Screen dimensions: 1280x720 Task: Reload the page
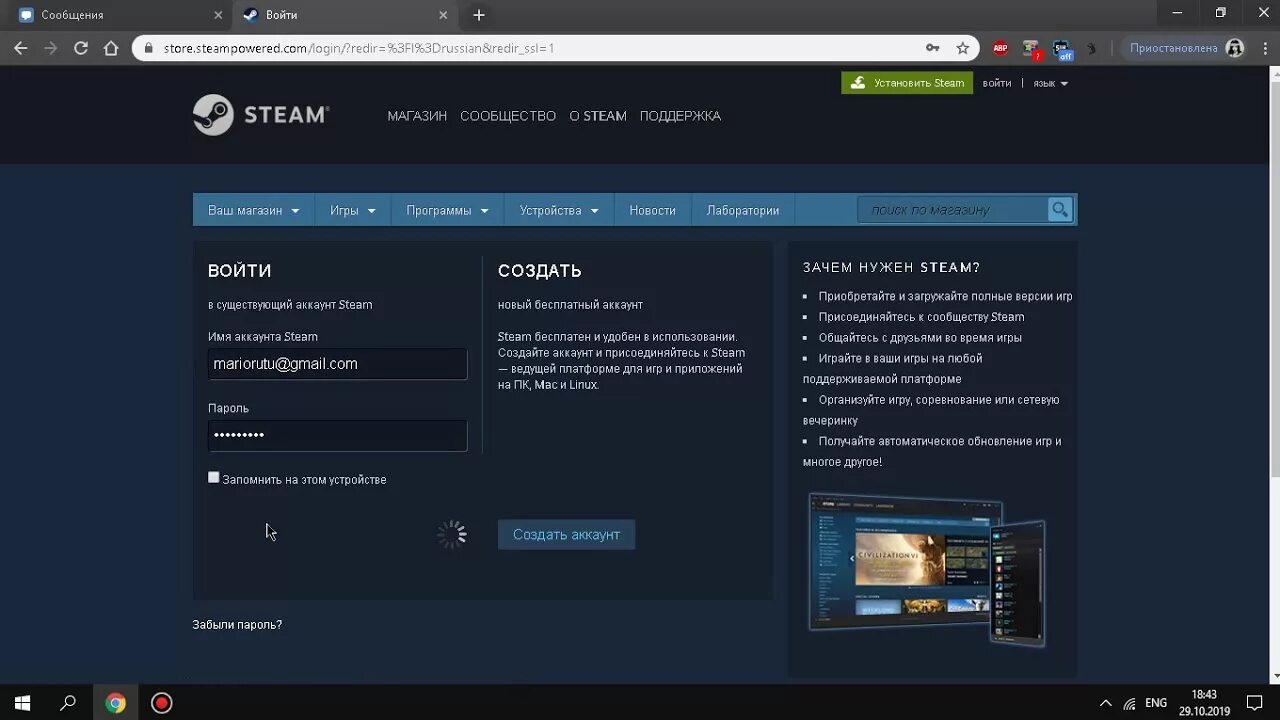point(81,48)
